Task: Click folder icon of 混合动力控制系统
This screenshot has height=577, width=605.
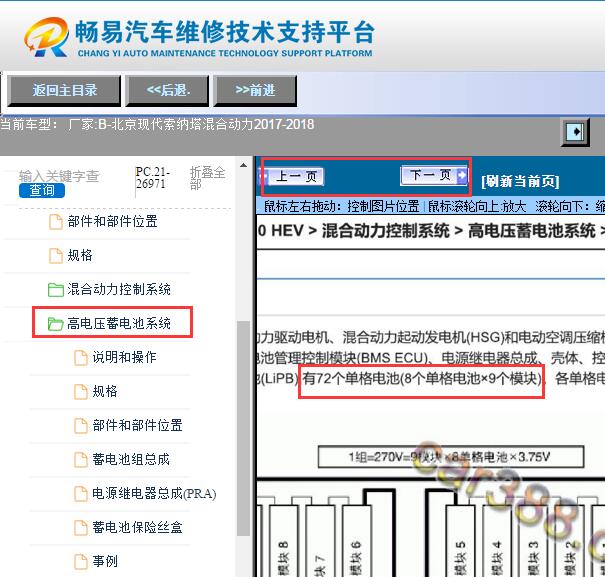Action: pyautogui.click(x=56, y=289)
